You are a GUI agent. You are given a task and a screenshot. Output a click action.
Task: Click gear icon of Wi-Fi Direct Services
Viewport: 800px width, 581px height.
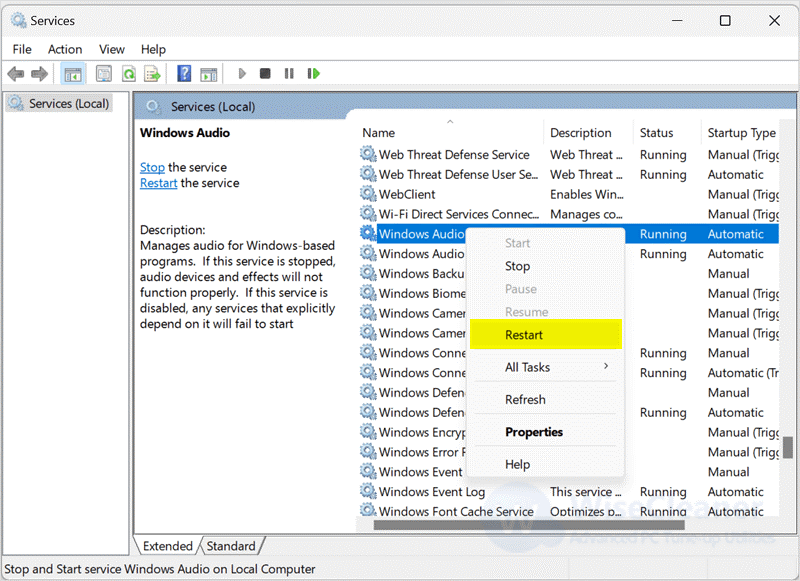click(x=368, y=213)
